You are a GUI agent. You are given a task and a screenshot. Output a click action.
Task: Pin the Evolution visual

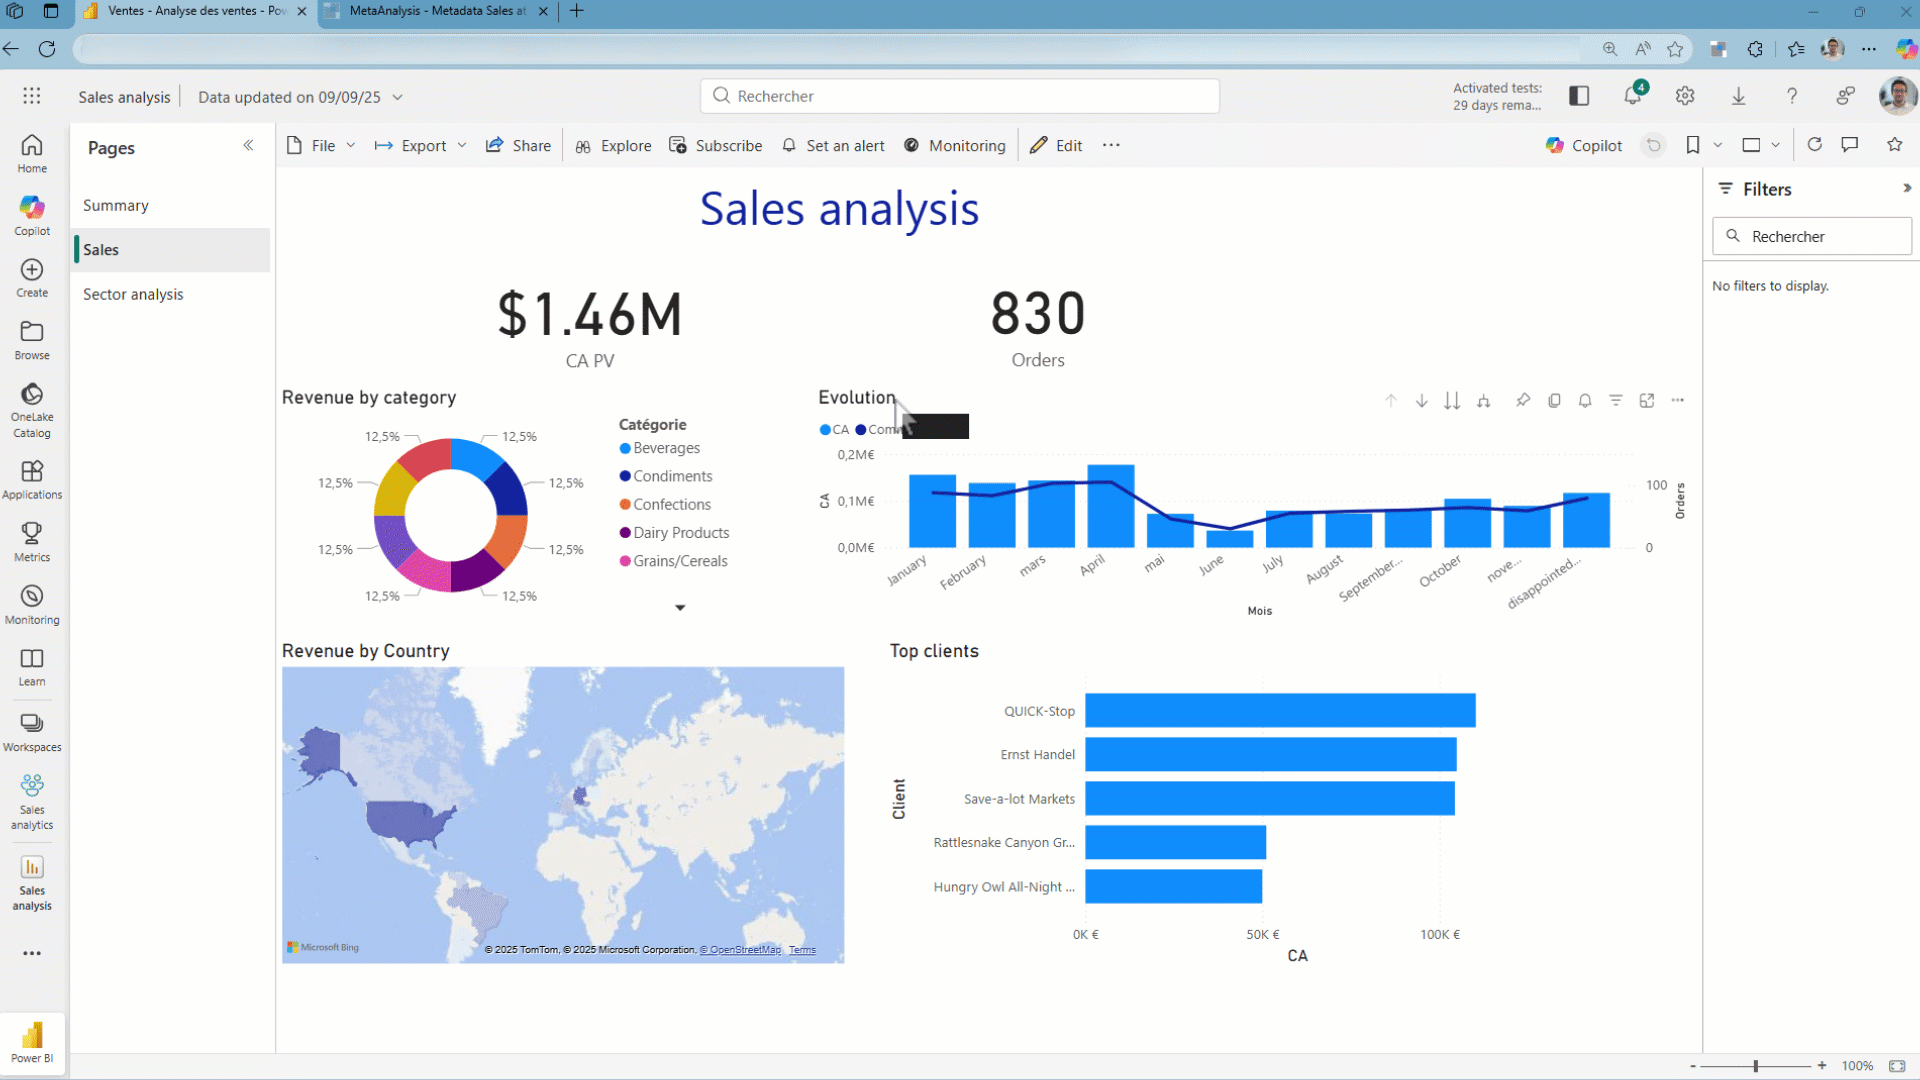pyautogui.click(x=1523, y=401)
